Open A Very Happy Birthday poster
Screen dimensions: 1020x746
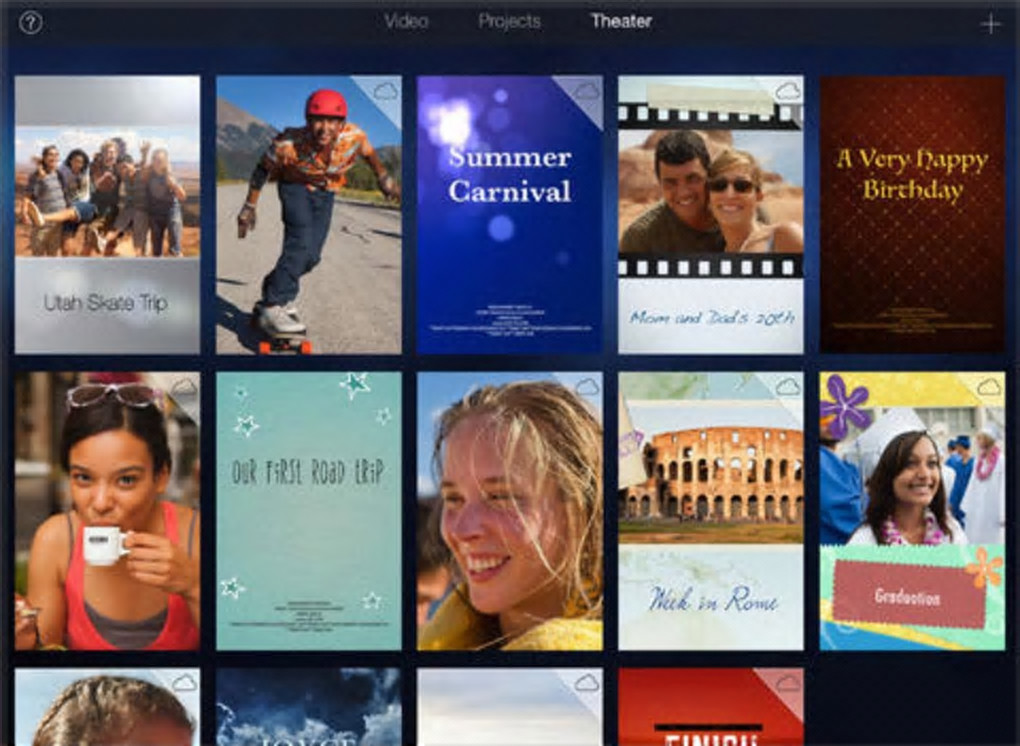pyautogui.click(x=913, y=215)
